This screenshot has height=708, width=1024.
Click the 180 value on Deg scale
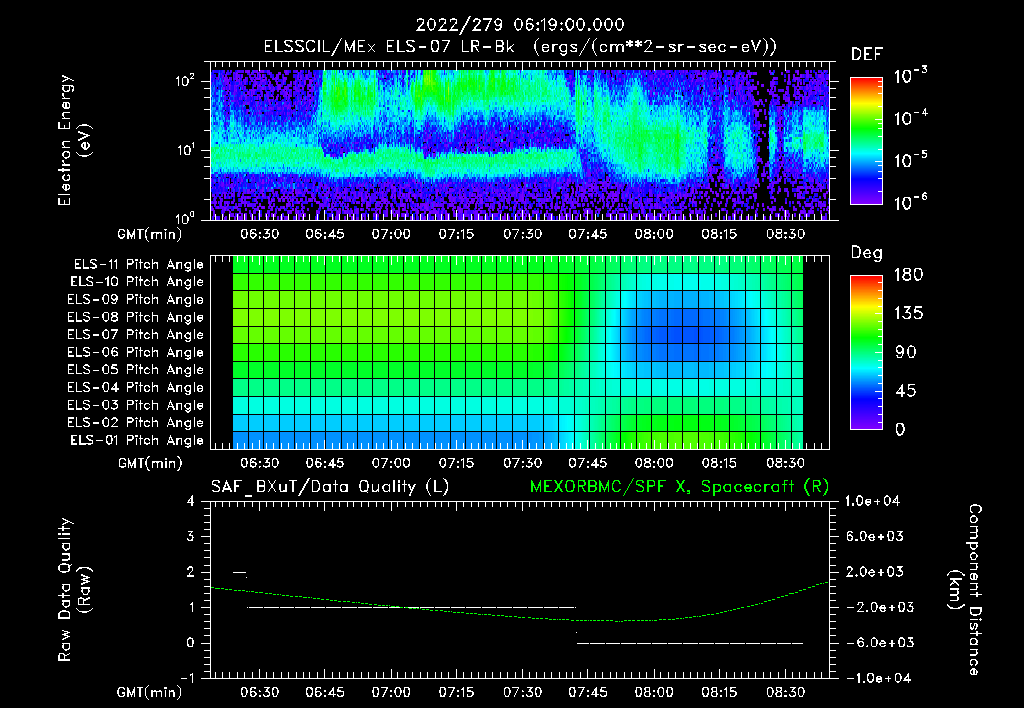908,275
